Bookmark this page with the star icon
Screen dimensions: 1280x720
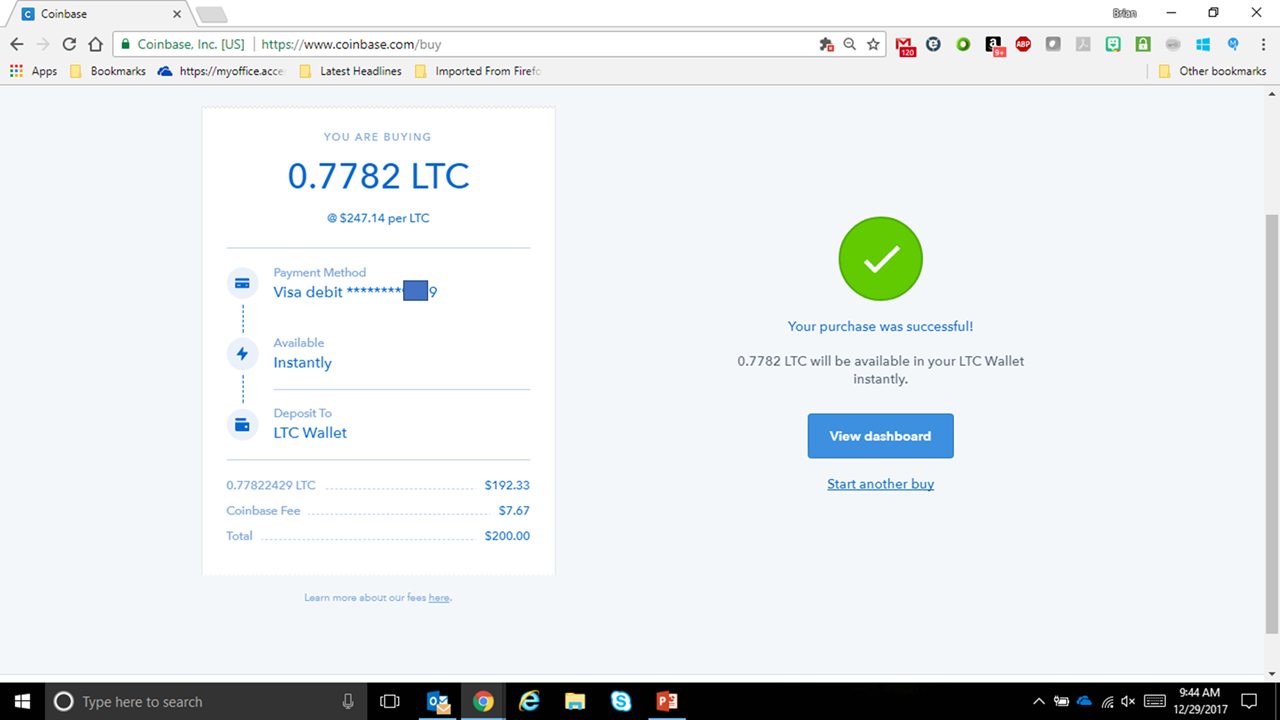click(x=873, y=44)
